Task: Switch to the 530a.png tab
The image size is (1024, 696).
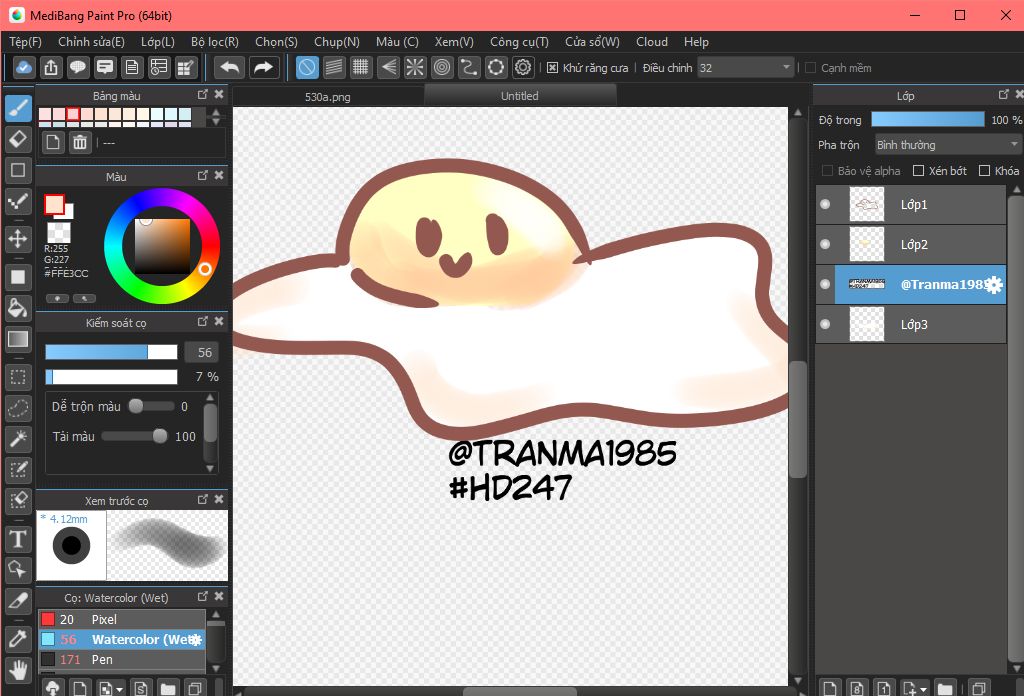Action: (x=328, y=97)
